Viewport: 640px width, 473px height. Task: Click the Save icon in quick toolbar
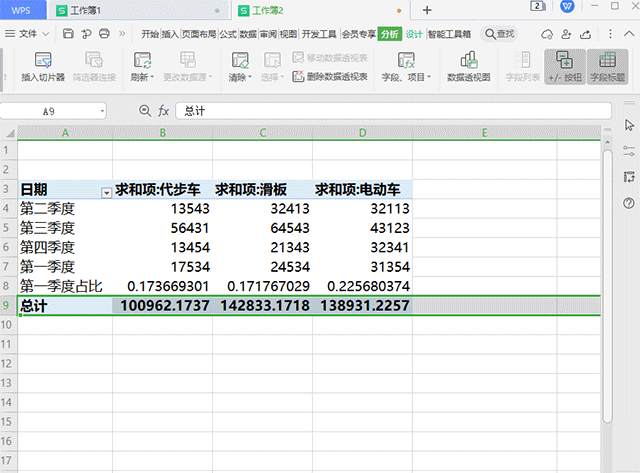68,34
